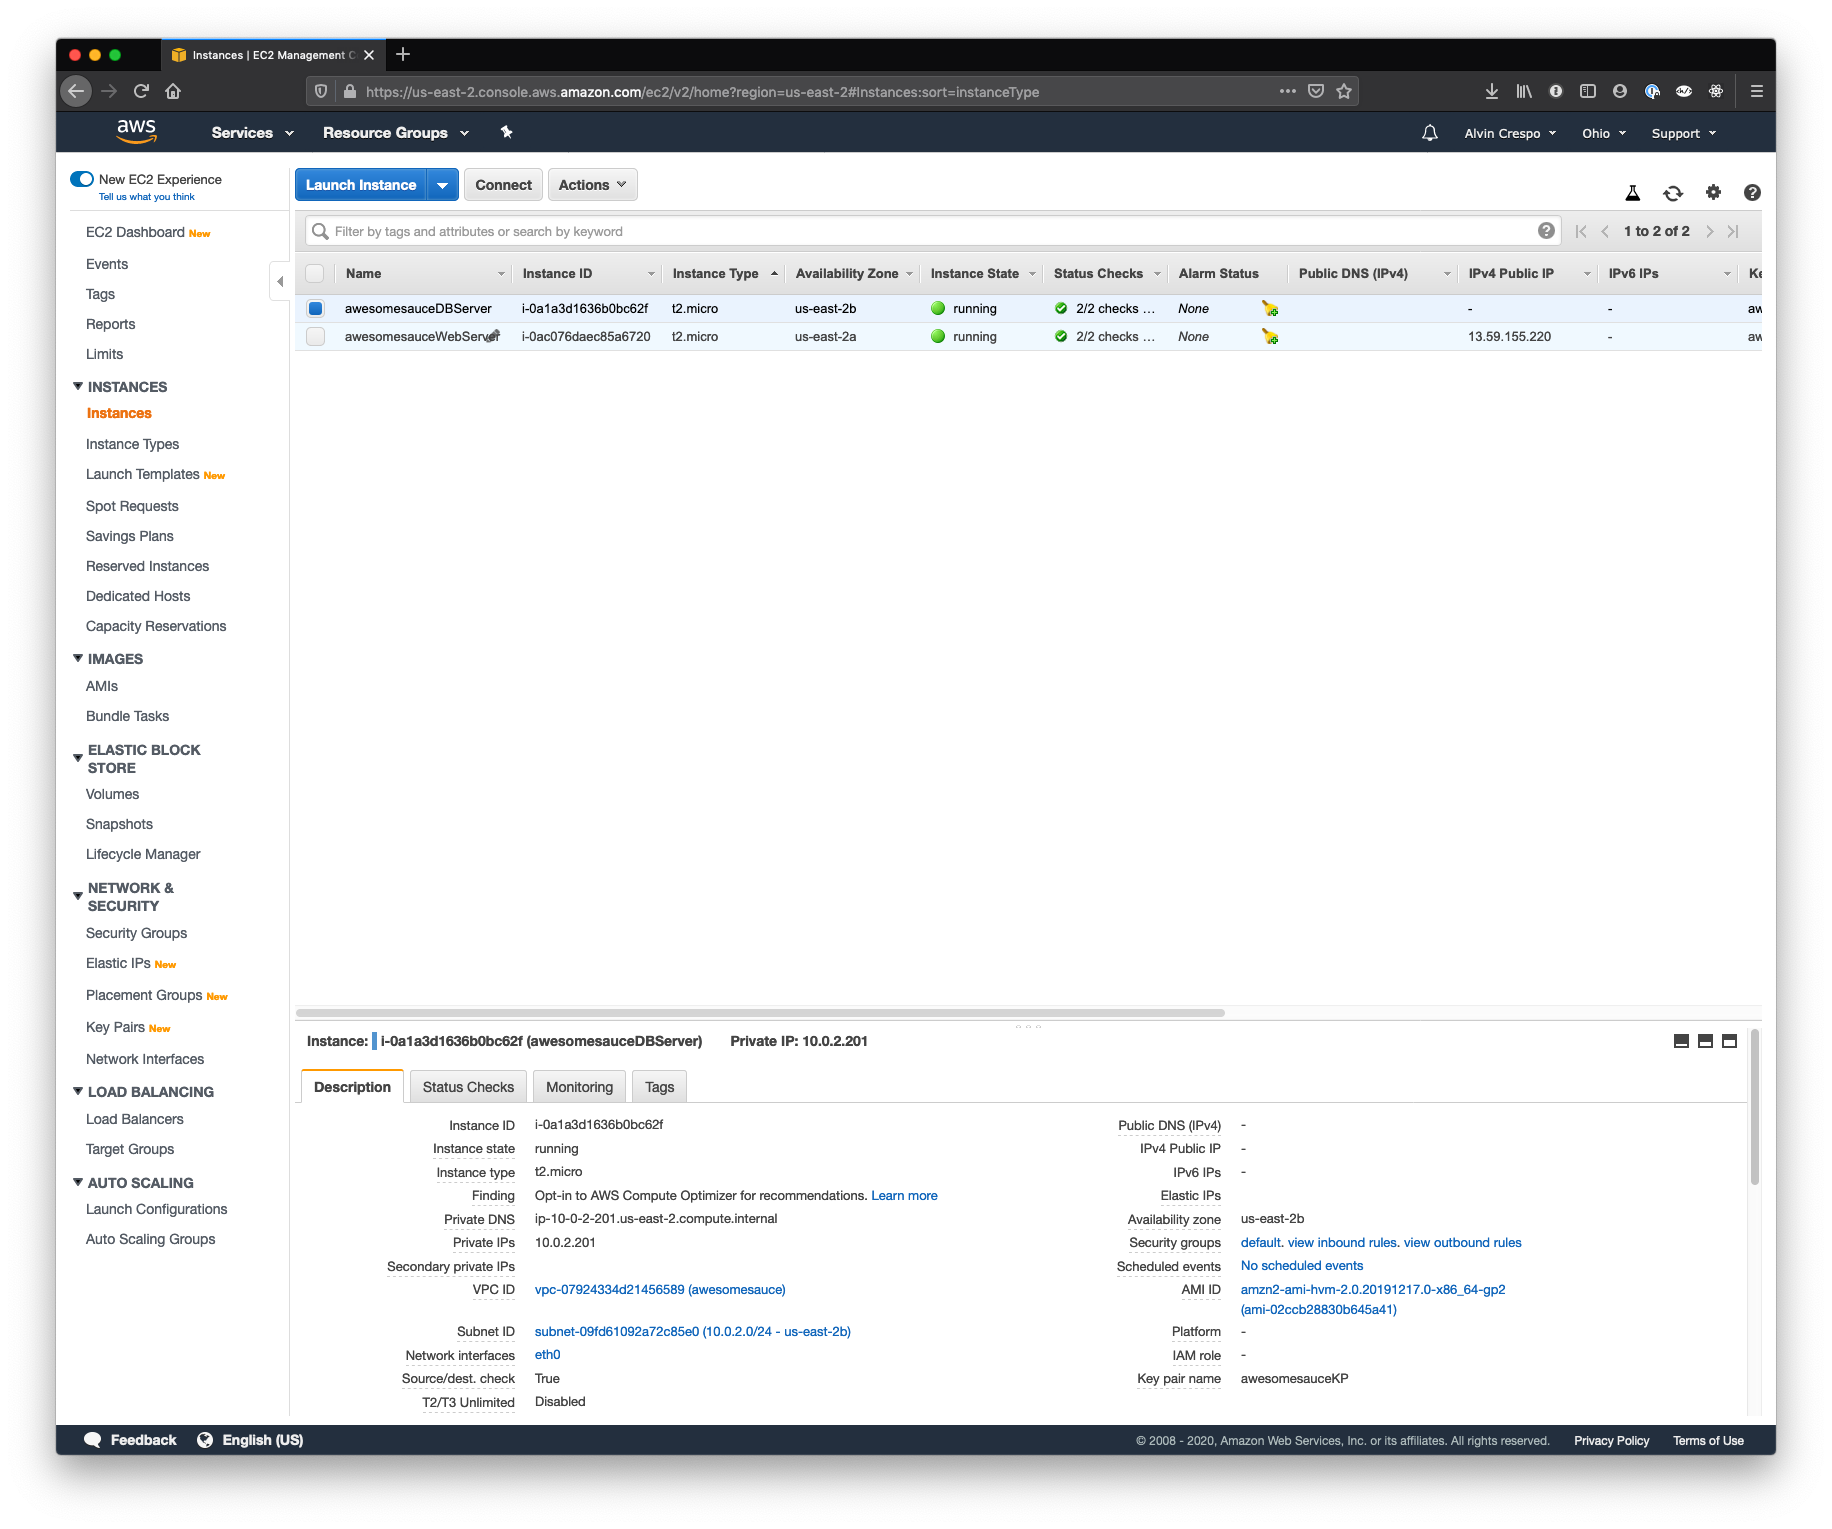Open notifications bell in AWS navbar
The height and width of the screenshot is (1529, 1832).
point(1429,132)
